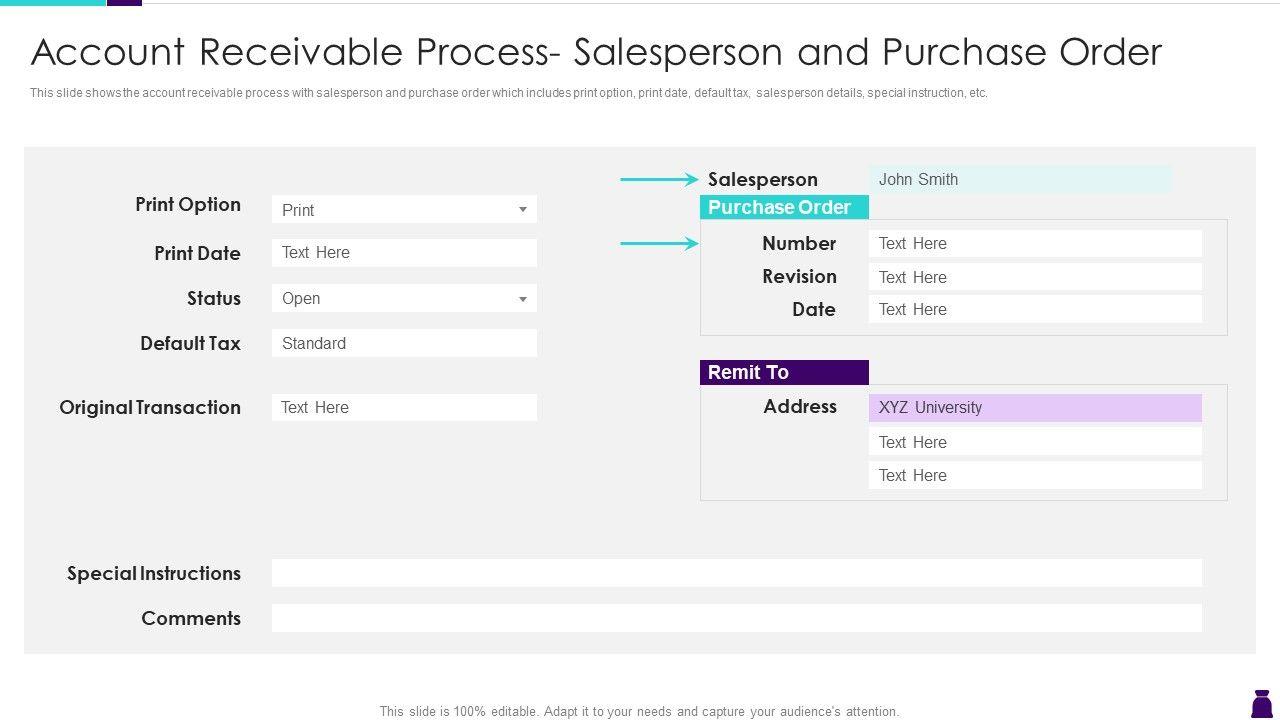Image resolution: width=1280 pixels, height=720 pixels.
Task: Expand the Print Option dropdown arrow
Action: pyautogui.click(x=522, y=209)
